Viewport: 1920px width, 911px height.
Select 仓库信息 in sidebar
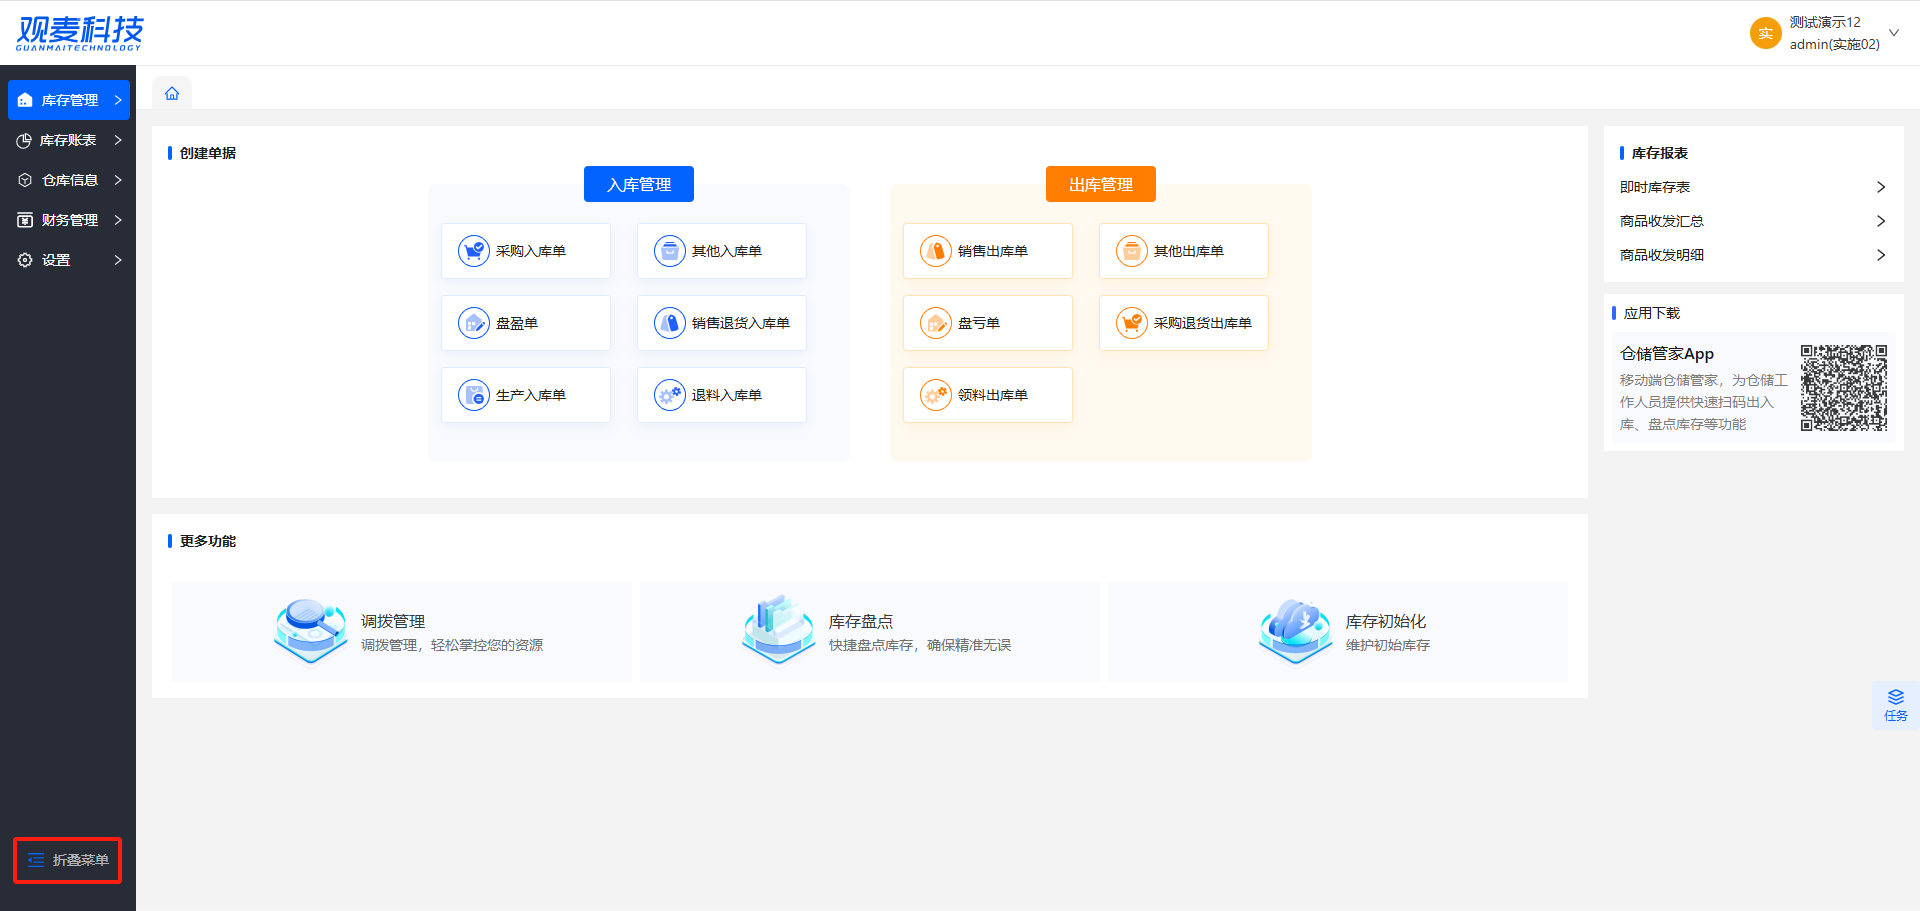(69, 180)
